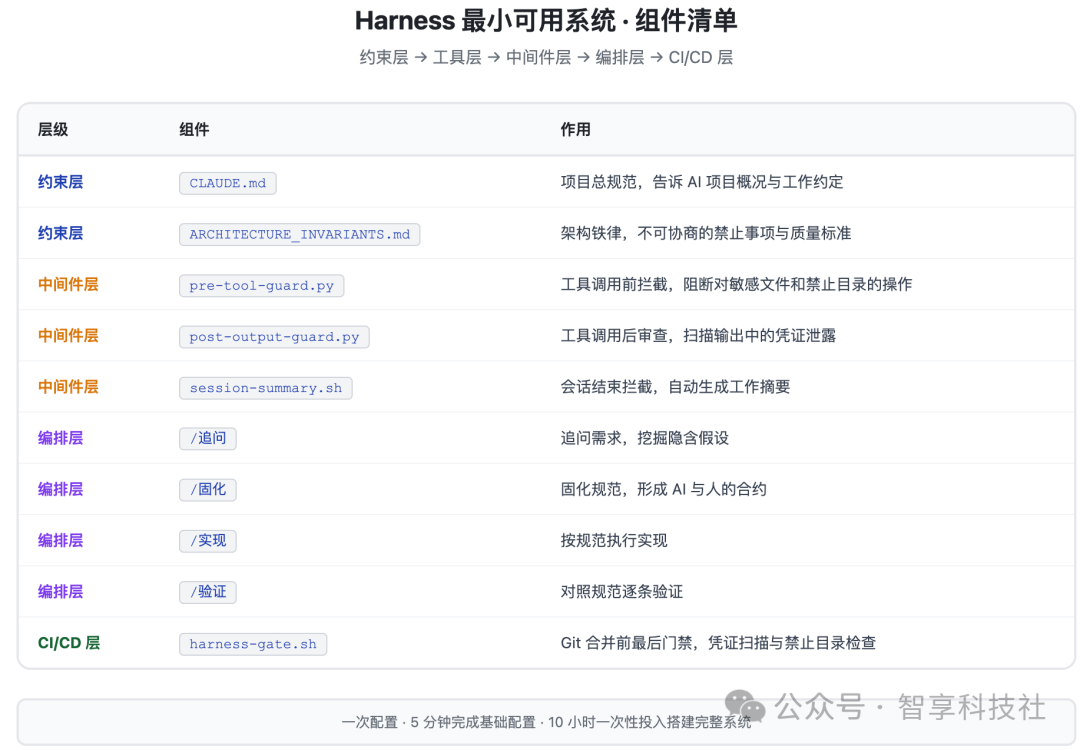The height and width of the screenshot is (750, 1080).
Task: Select the /实现 command badge
Action: (207, 540)
